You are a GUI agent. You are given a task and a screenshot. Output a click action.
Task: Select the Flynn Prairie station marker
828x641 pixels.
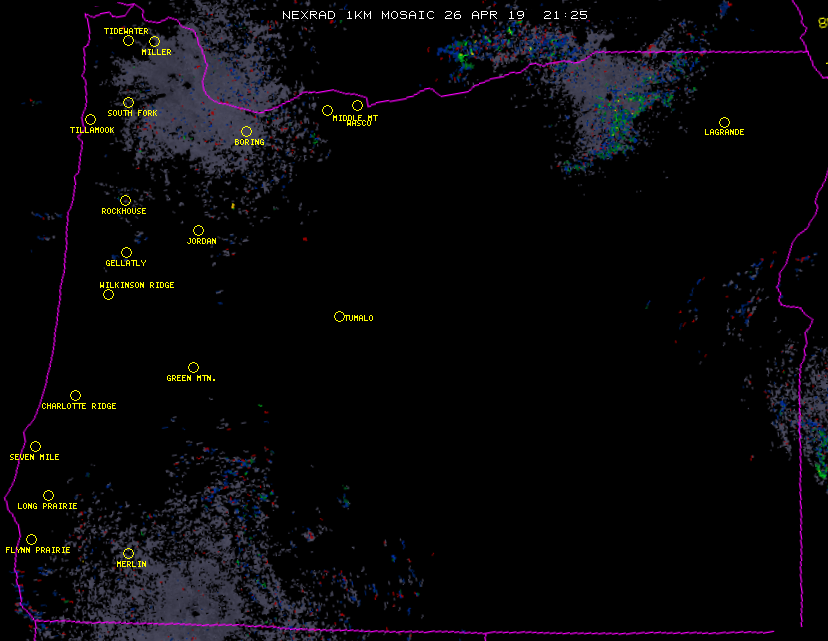pyautogui.click(x=31, y=540)
